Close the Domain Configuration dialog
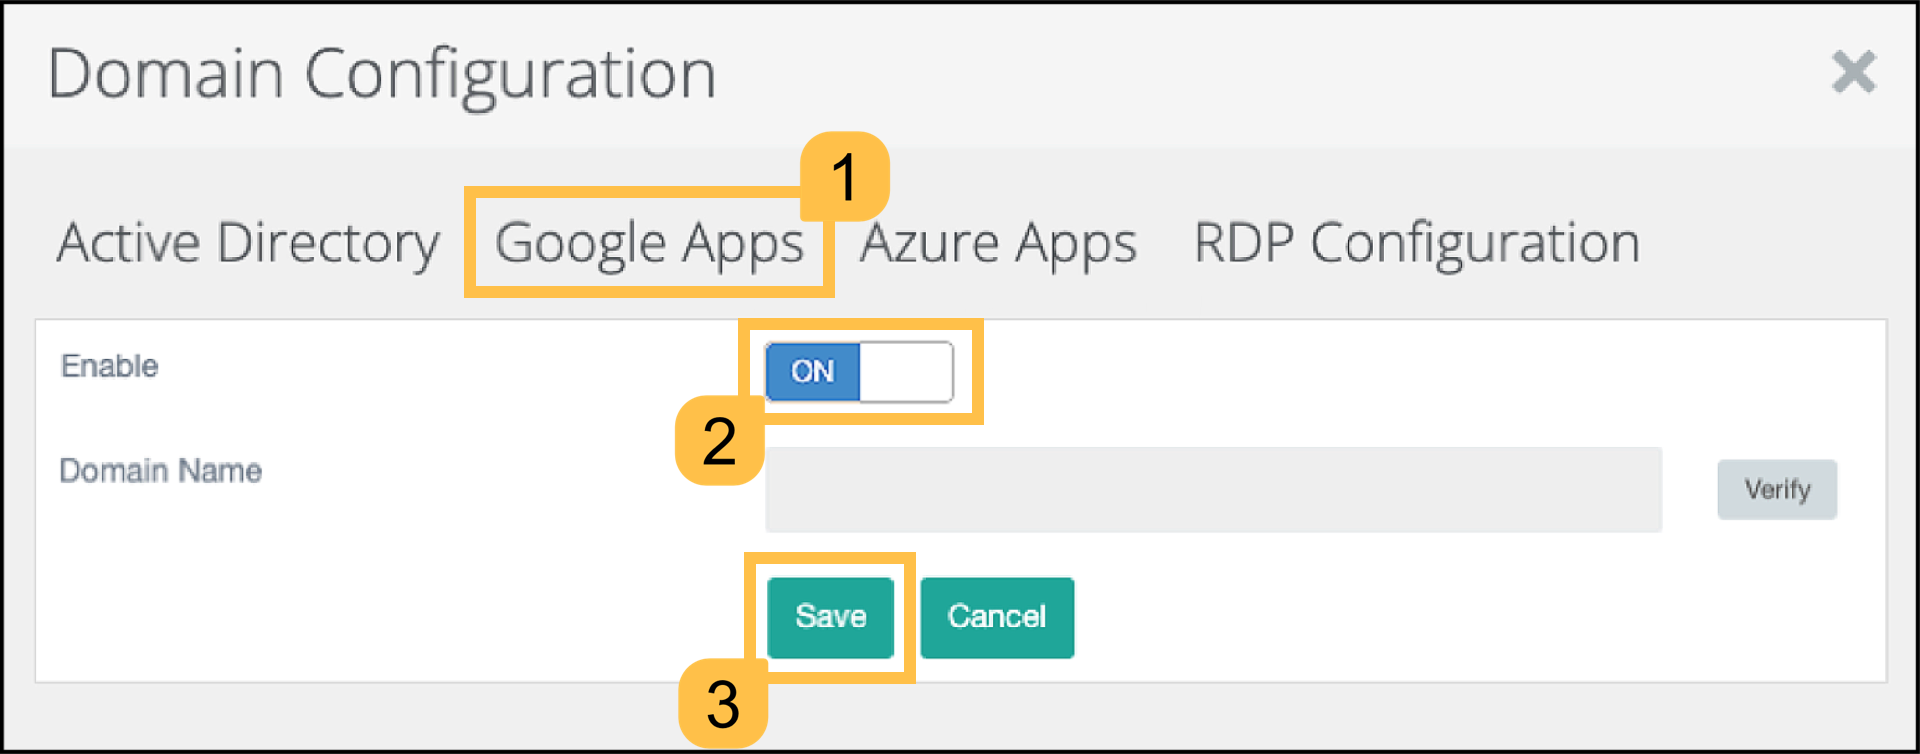This screenshot has height=754, width=1920. (1854, 71)
